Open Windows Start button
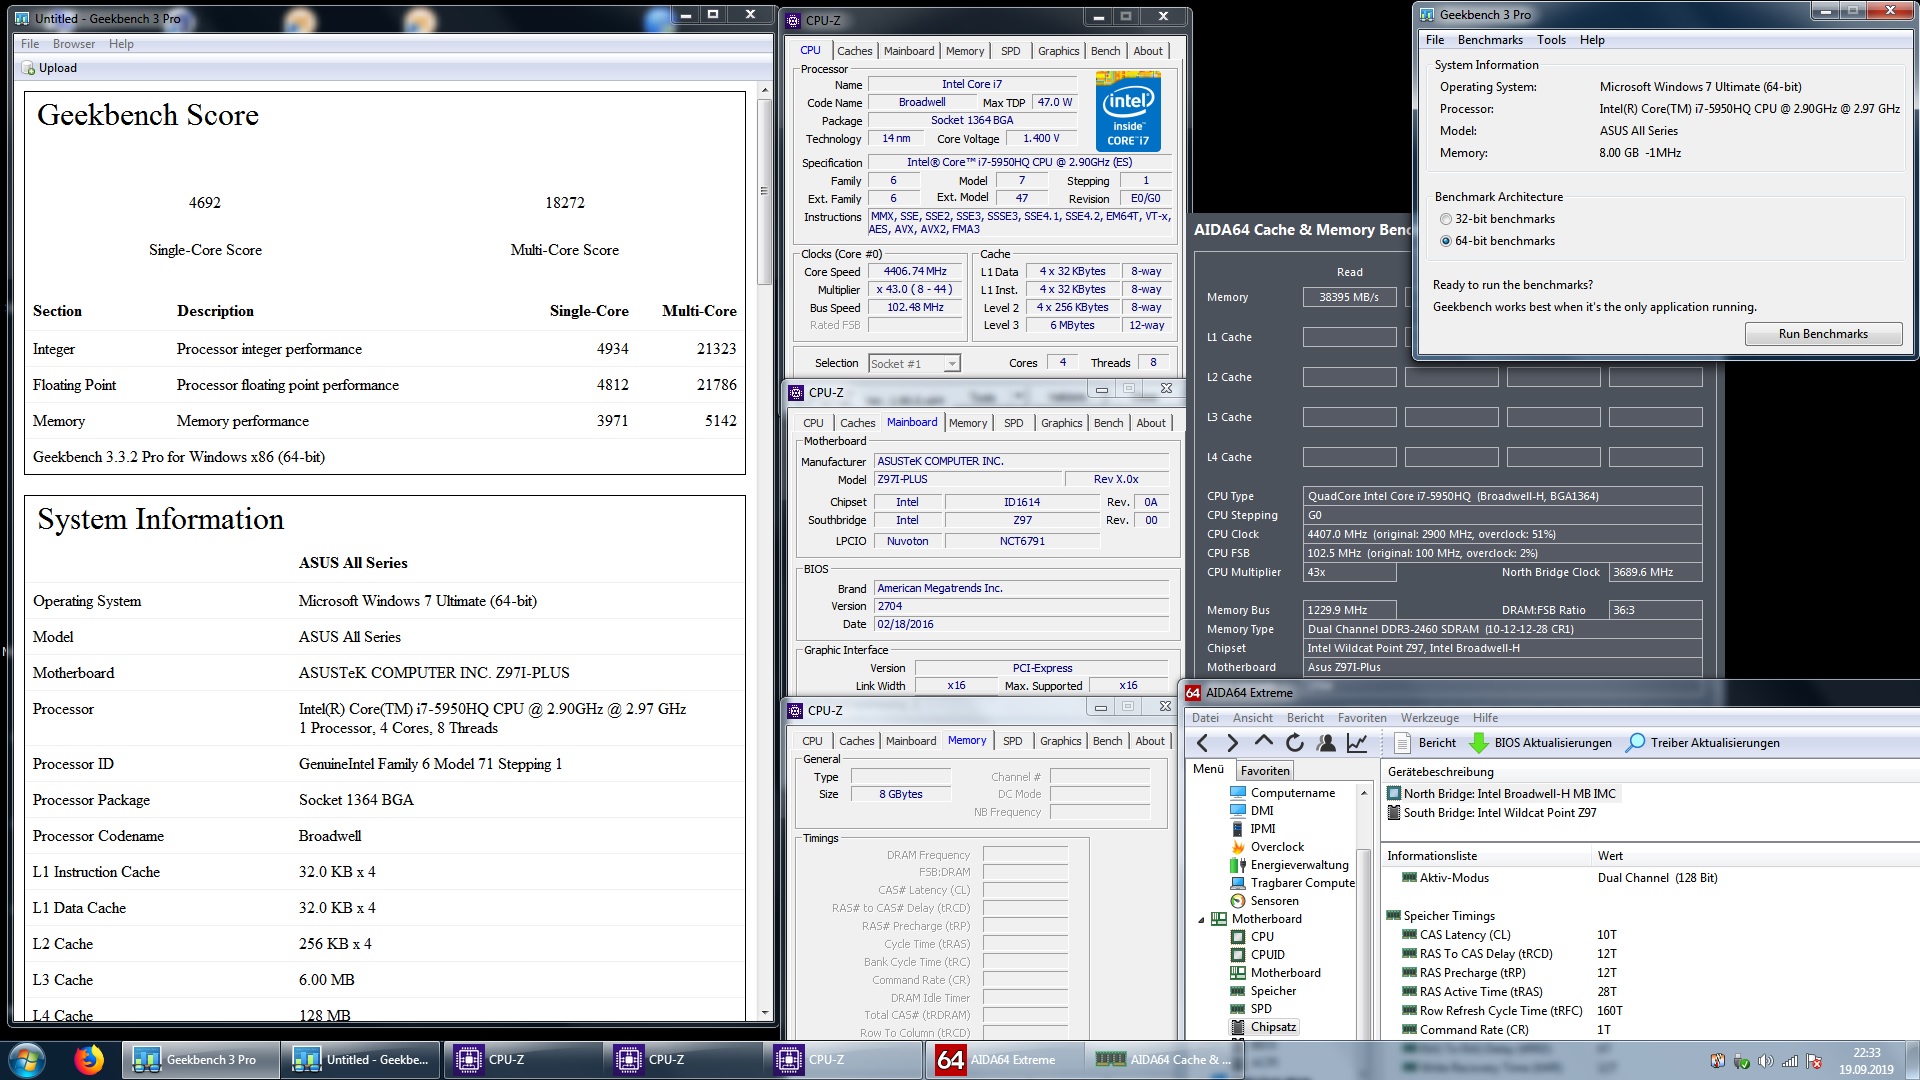The width and height of the screenshot is (1920, 1080). [26, 1059]
